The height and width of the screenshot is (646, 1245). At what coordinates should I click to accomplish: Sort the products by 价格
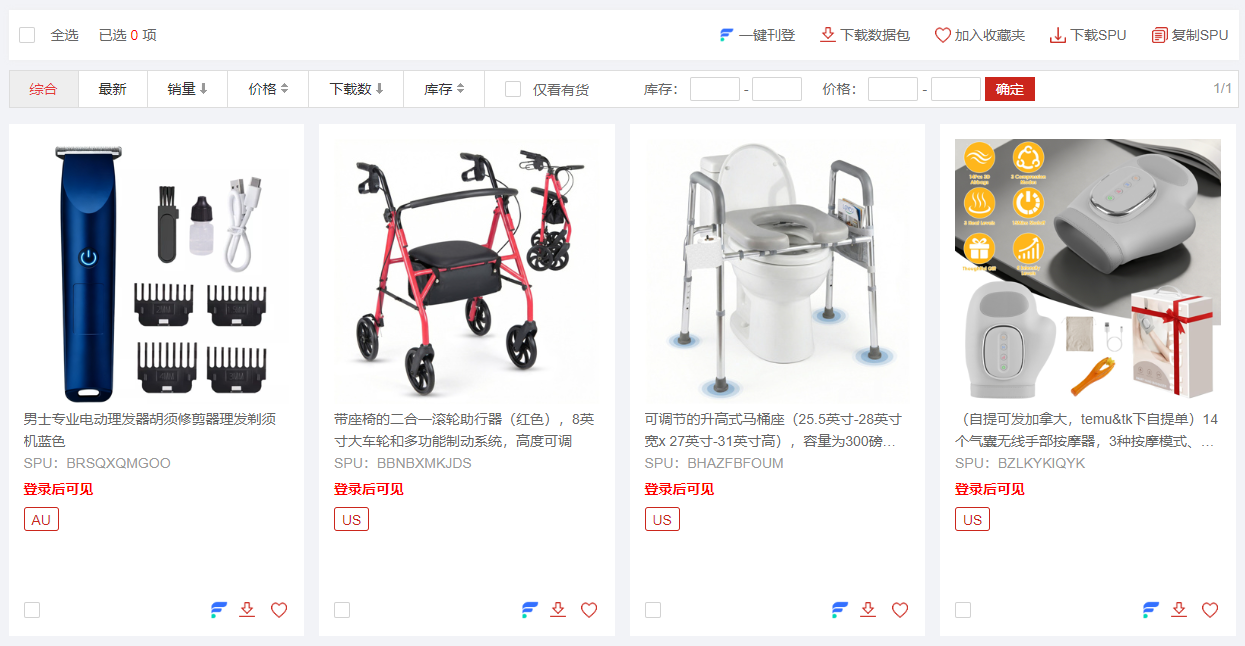269,89
